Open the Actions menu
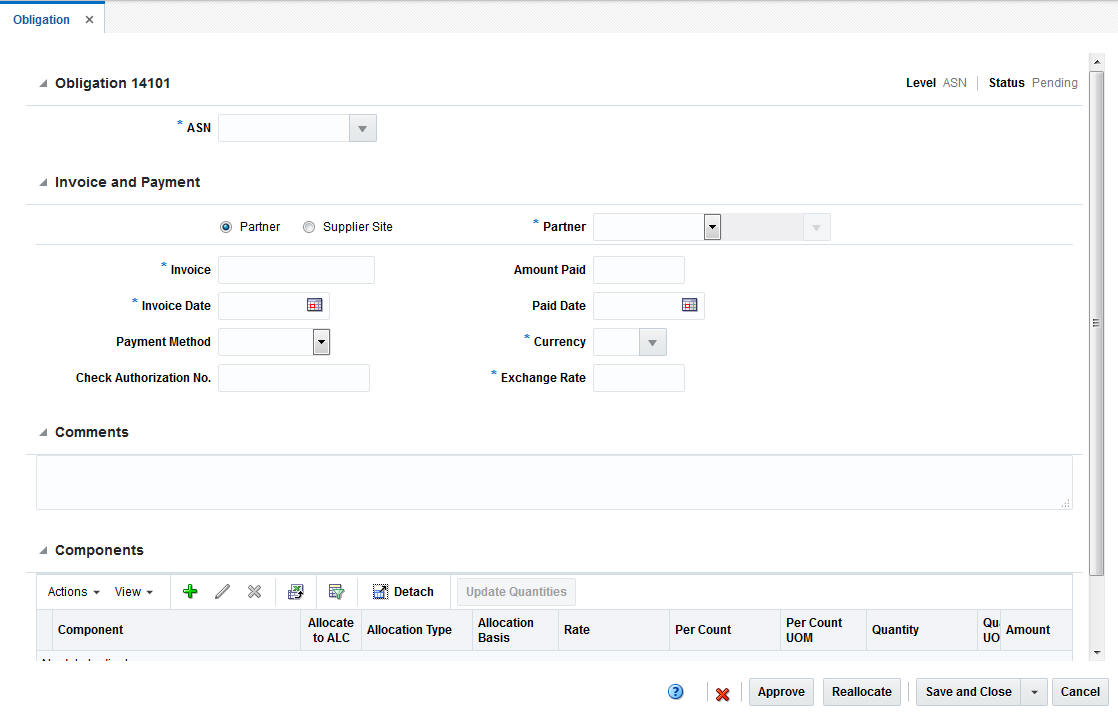 (73, 592)
